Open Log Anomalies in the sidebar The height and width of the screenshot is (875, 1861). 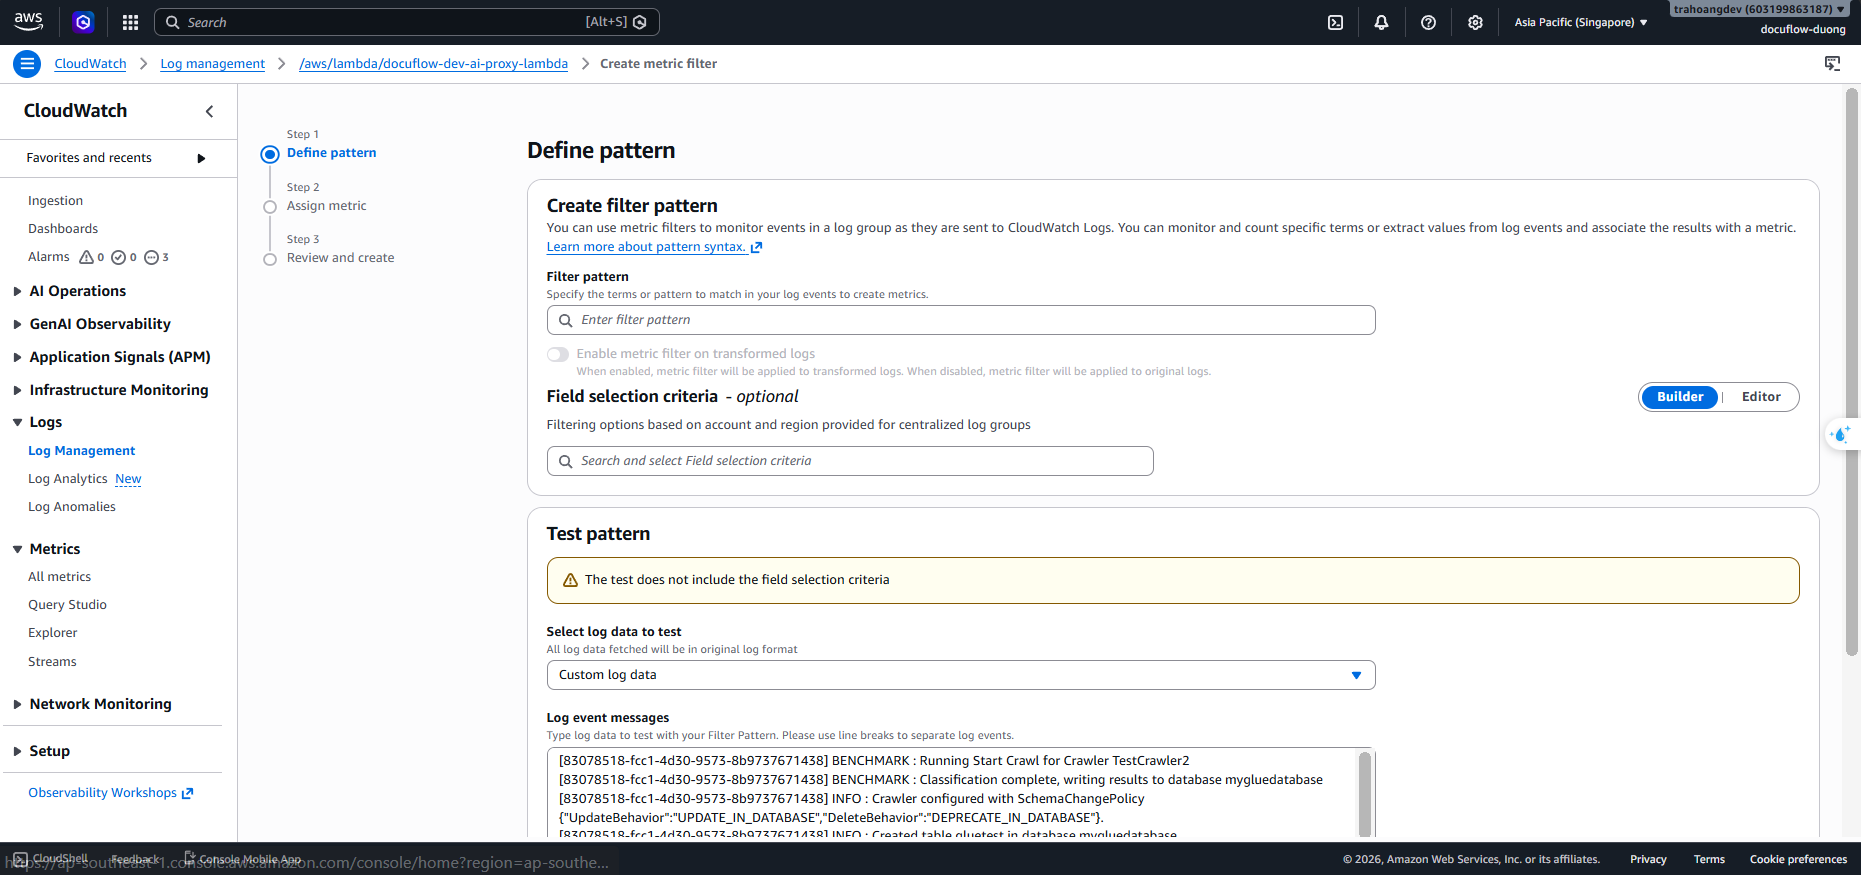(x=72, y=507)
